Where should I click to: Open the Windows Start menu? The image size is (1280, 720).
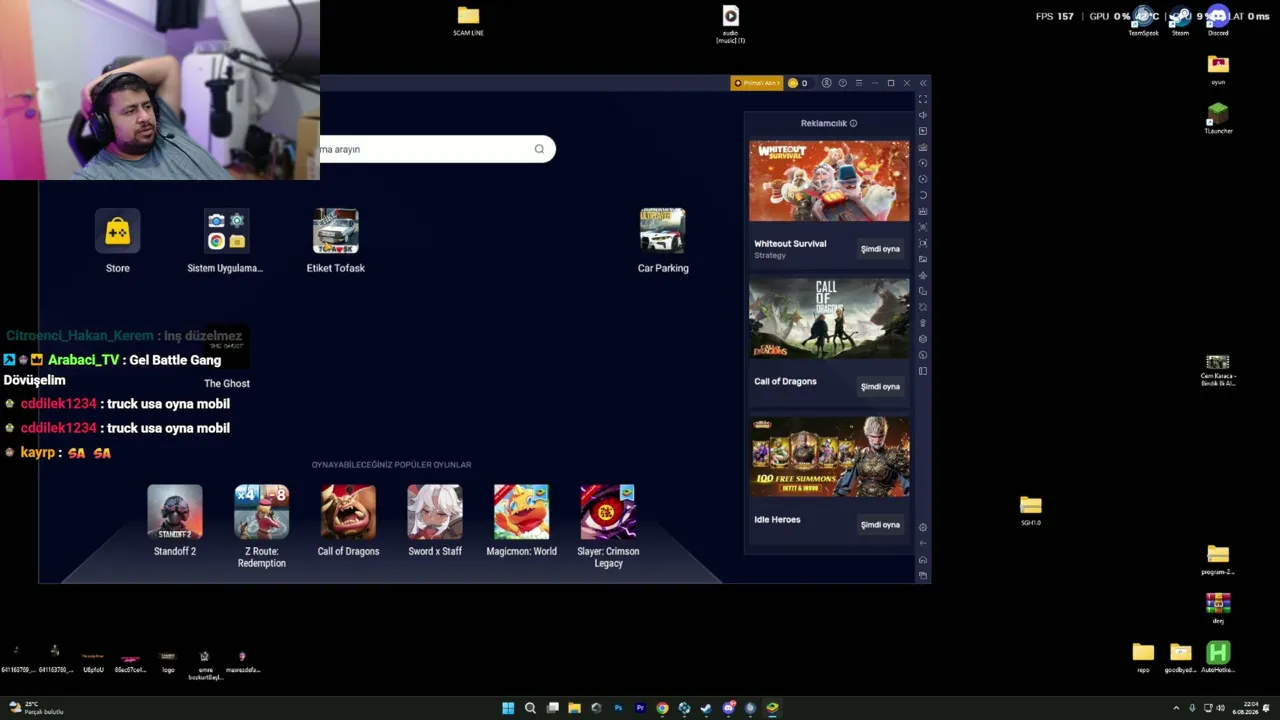(508, 708)
